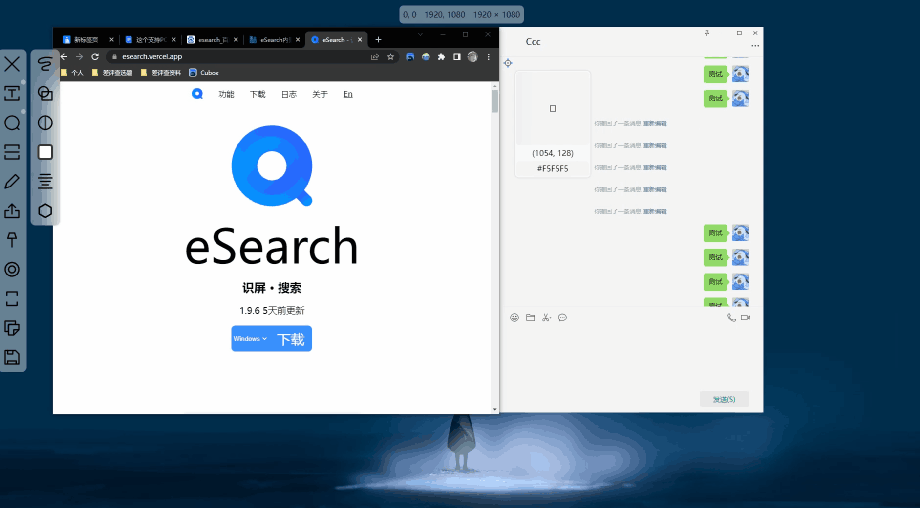This screenshot has width=920, height=508.
Task: Click the small eSearch logo in page nav
Action: coord(197,94)
